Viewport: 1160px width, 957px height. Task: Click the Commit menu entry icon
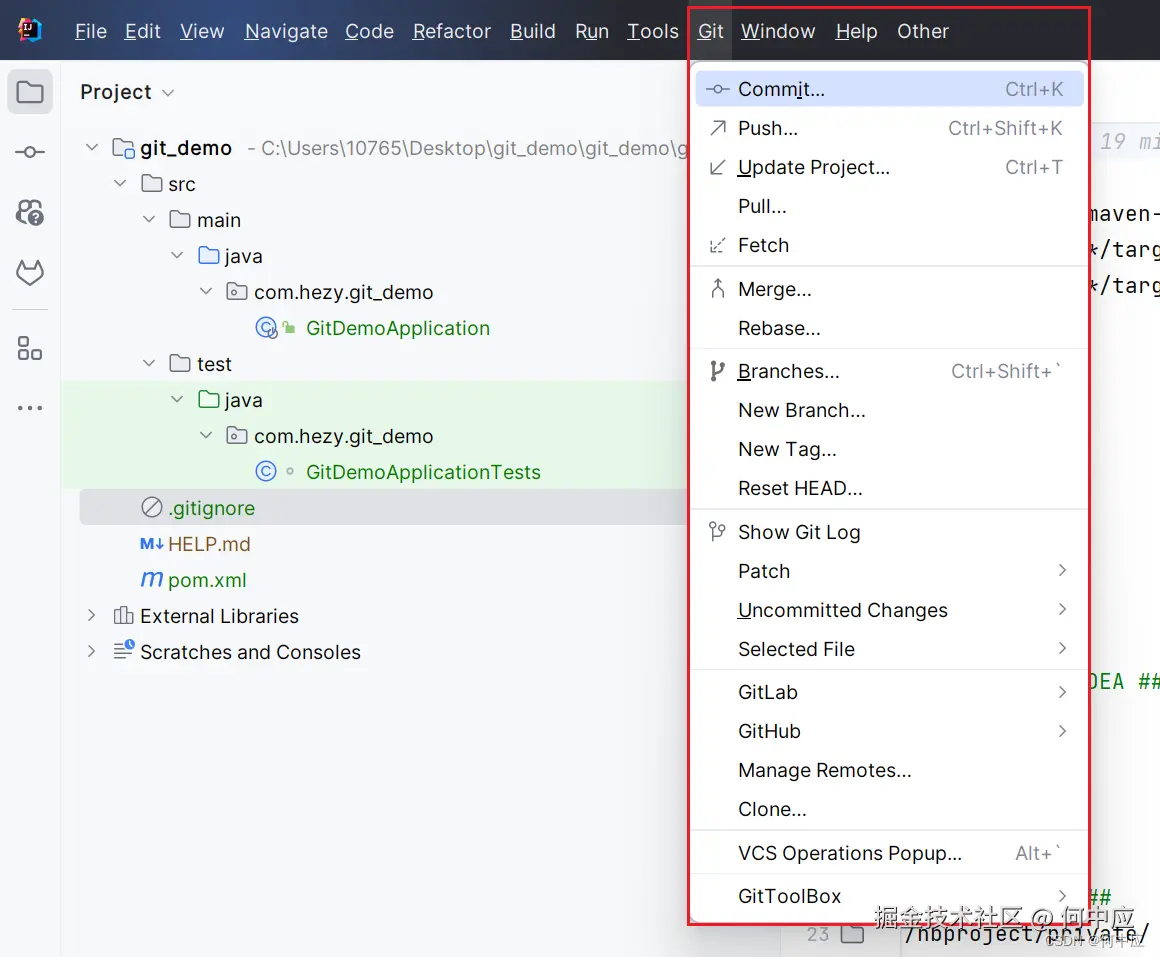(x=718, y=89)
